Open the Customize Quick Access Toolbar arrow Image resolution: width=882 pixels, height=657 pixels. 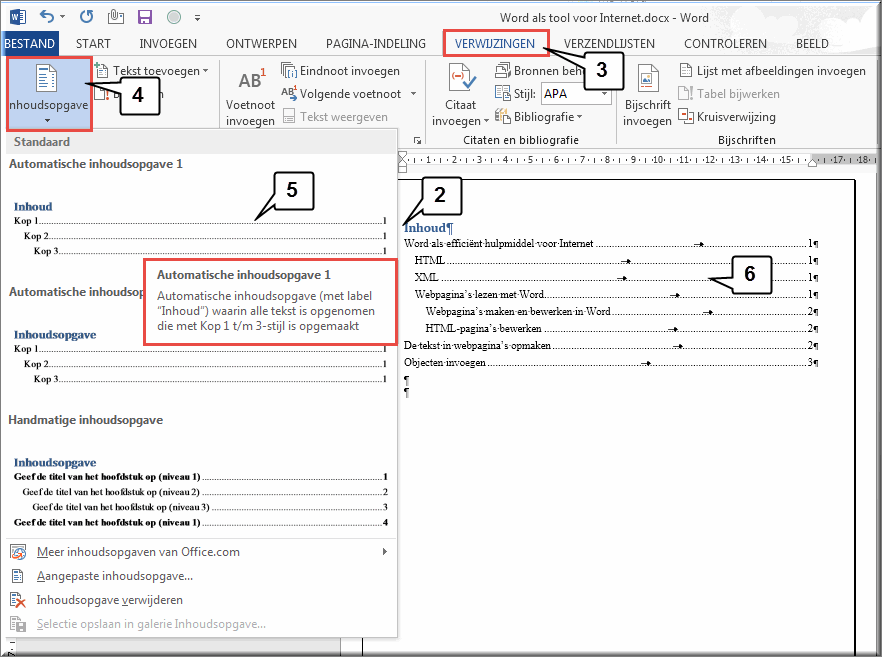(x=197, y=18)
